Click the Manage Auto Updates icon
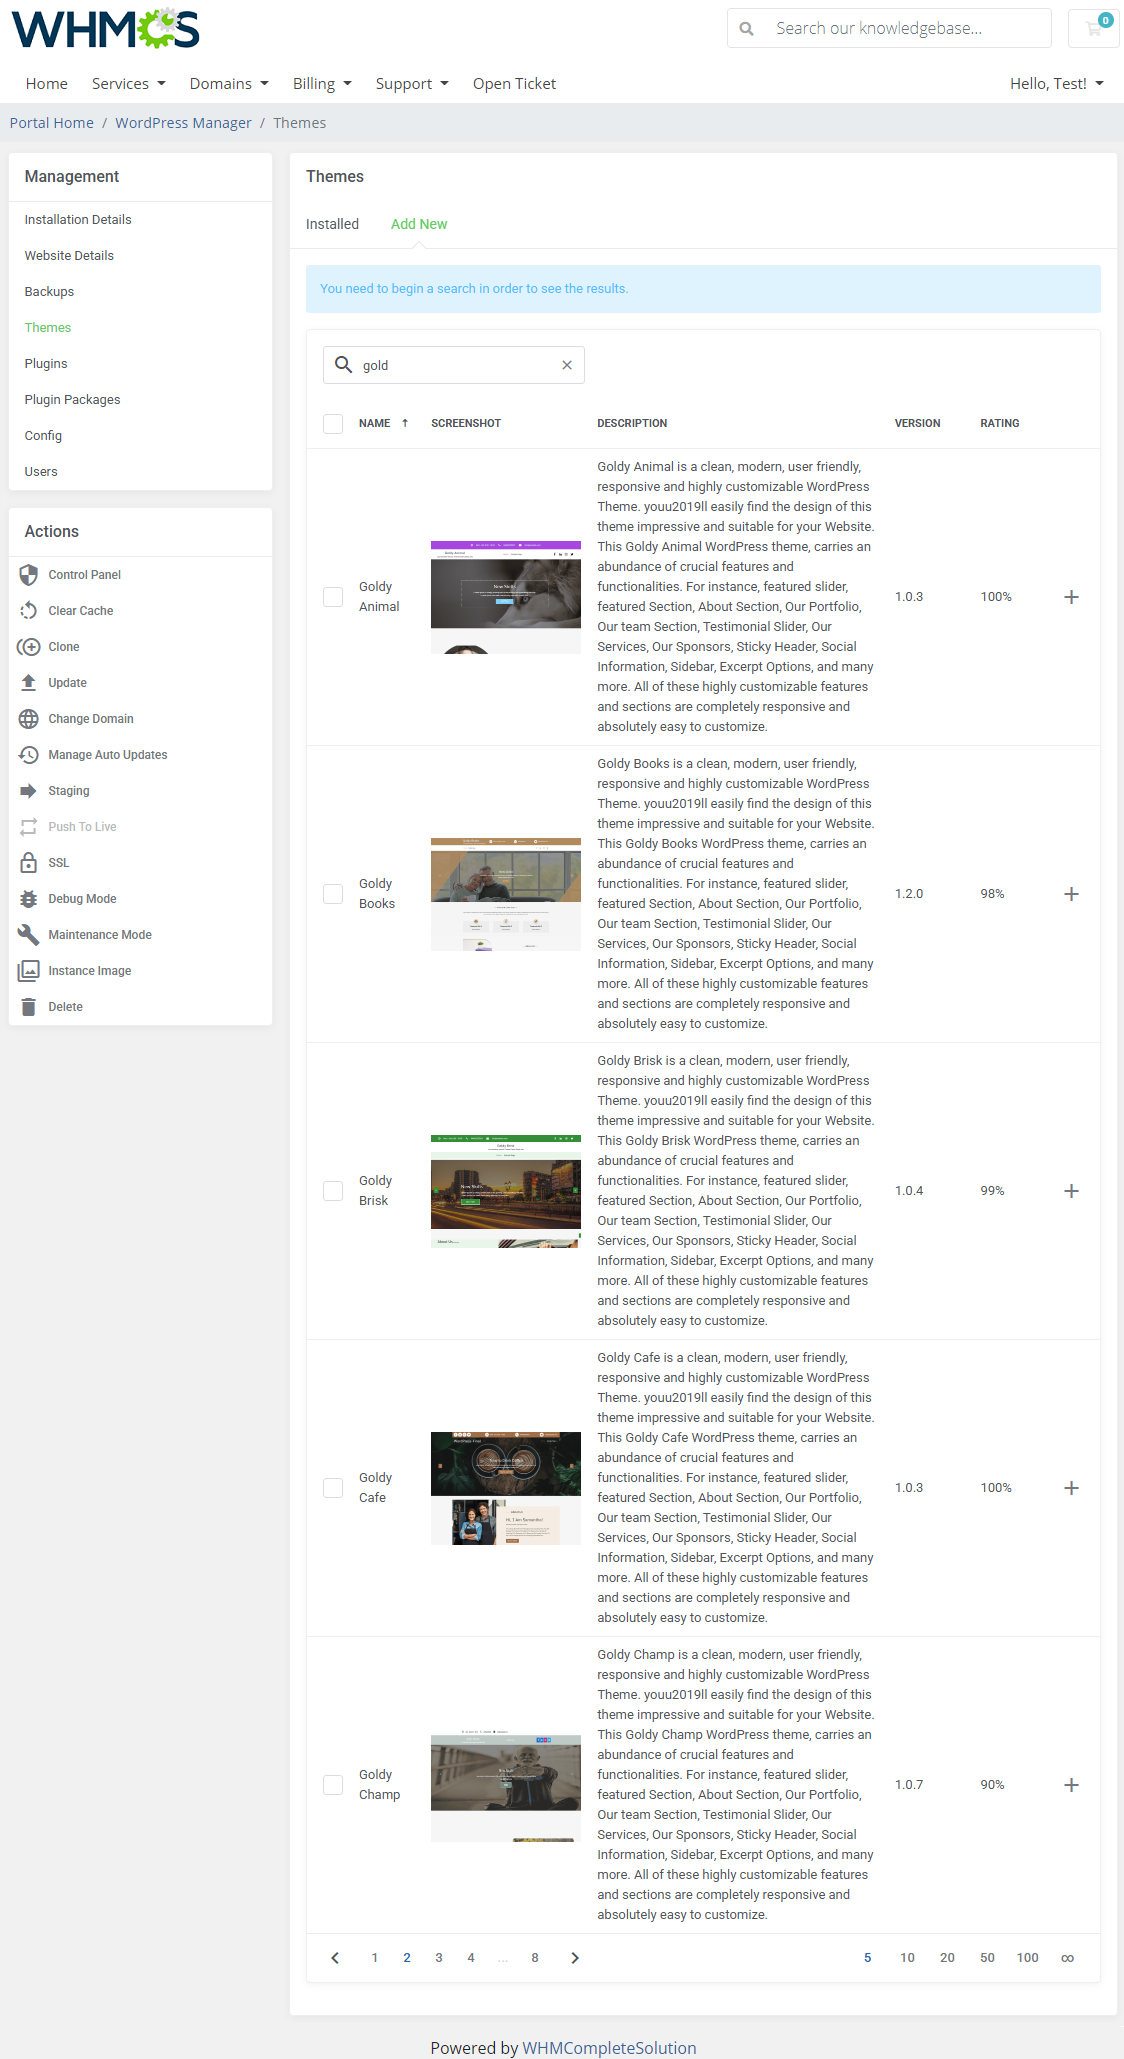Viewport: 1124px width, 2059px height. click(29, 755)
